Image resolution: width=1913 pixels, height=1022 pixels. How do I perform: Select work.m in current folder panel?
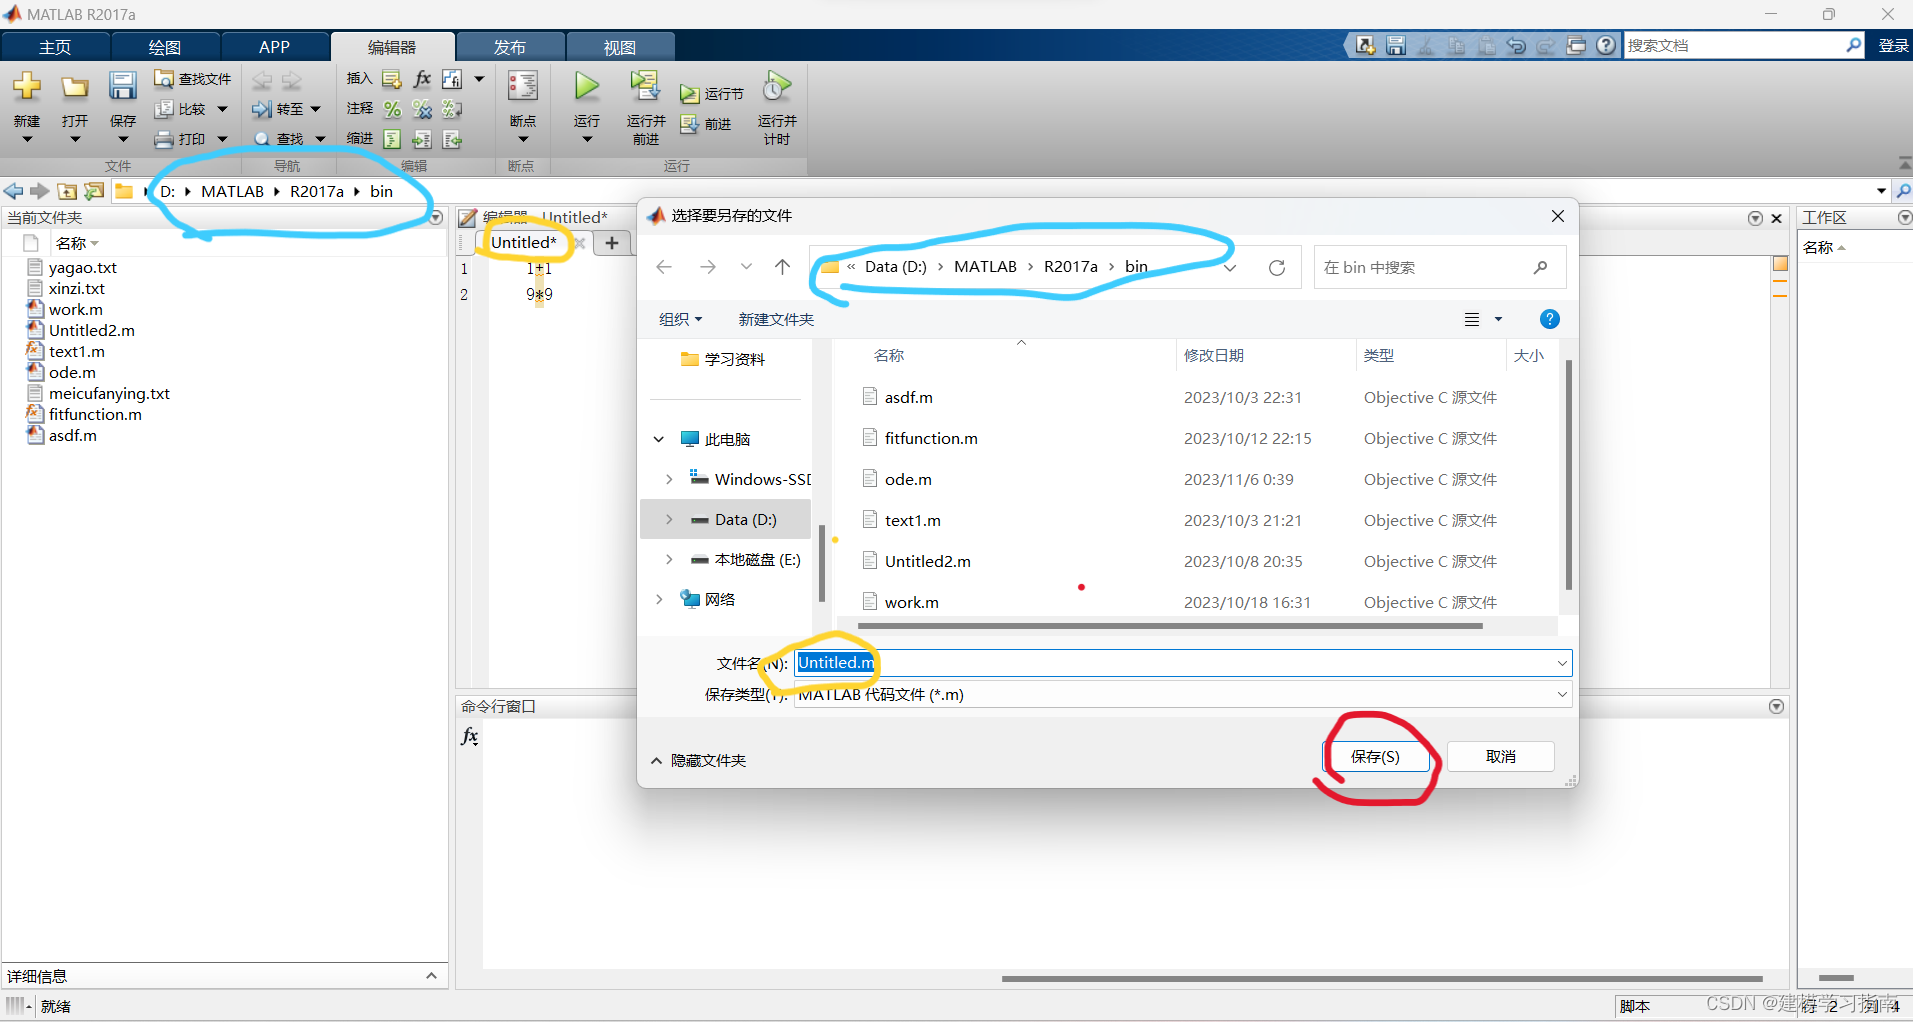pos(76,310)
